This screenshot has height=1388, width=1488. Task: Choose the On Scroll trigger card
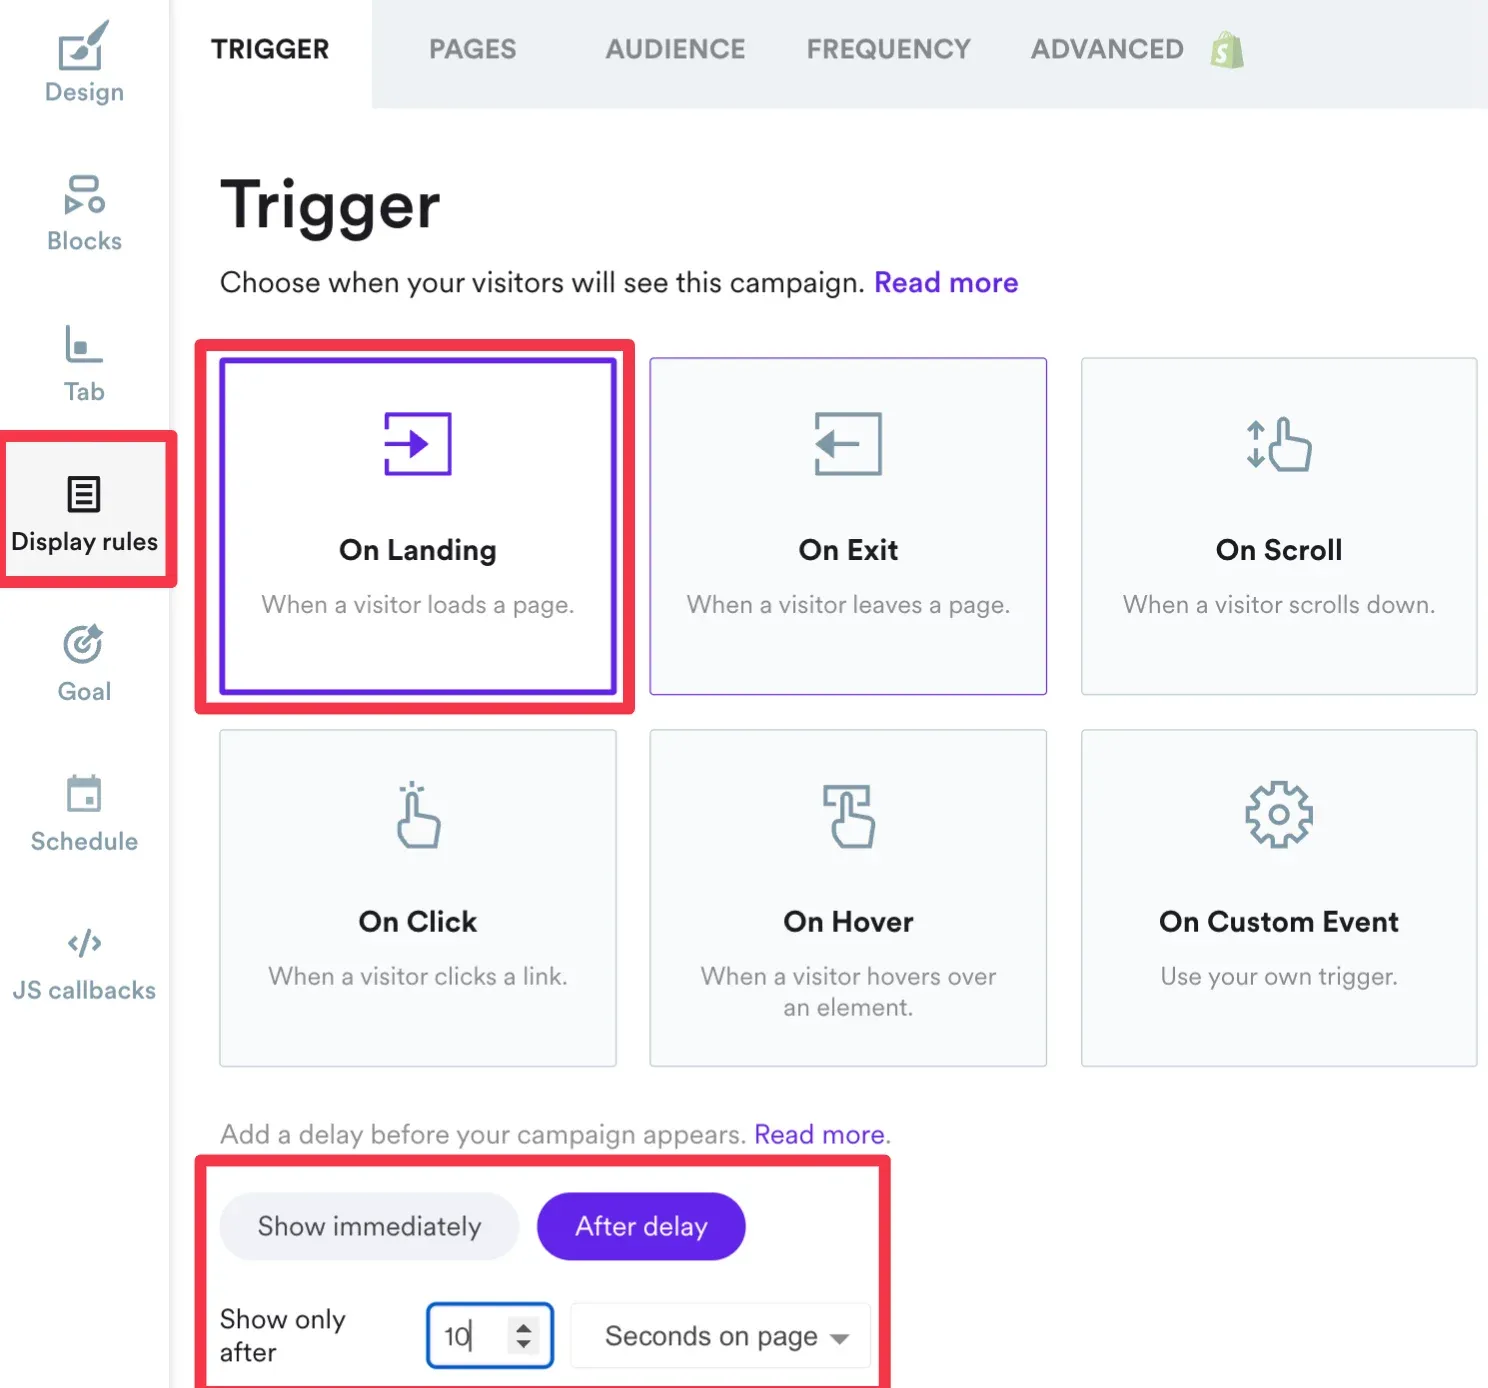[1279, 526]
